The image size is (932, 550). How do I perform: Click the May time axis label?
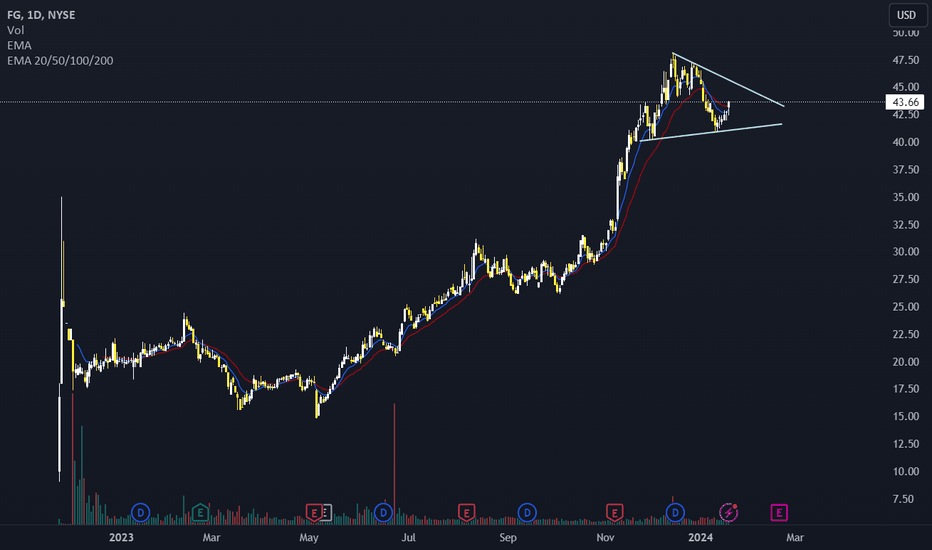click(x=308, y=538)
